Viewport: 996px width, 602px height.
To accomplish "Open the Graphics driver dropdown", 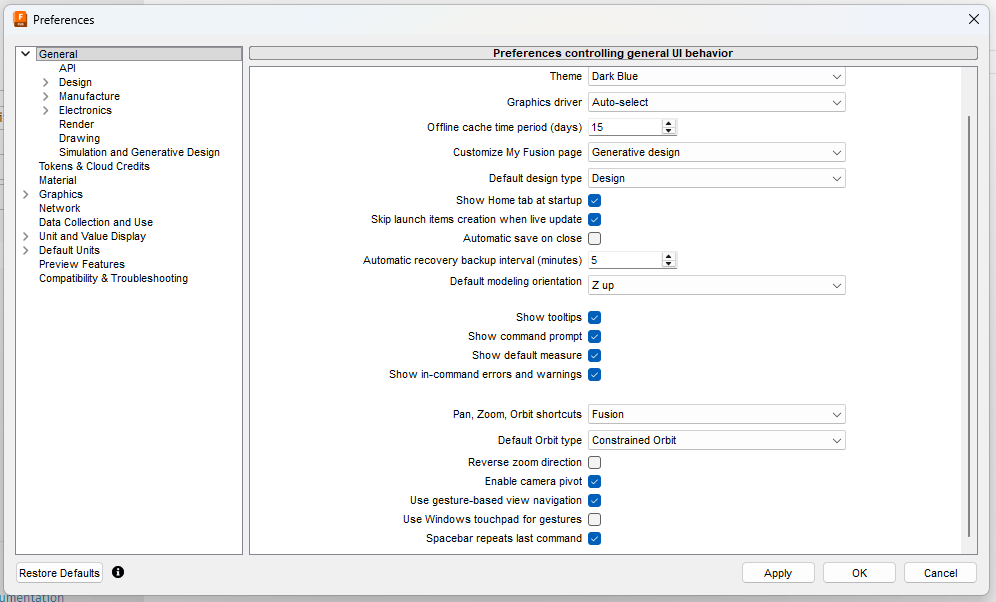I will (x=716, y=102).
